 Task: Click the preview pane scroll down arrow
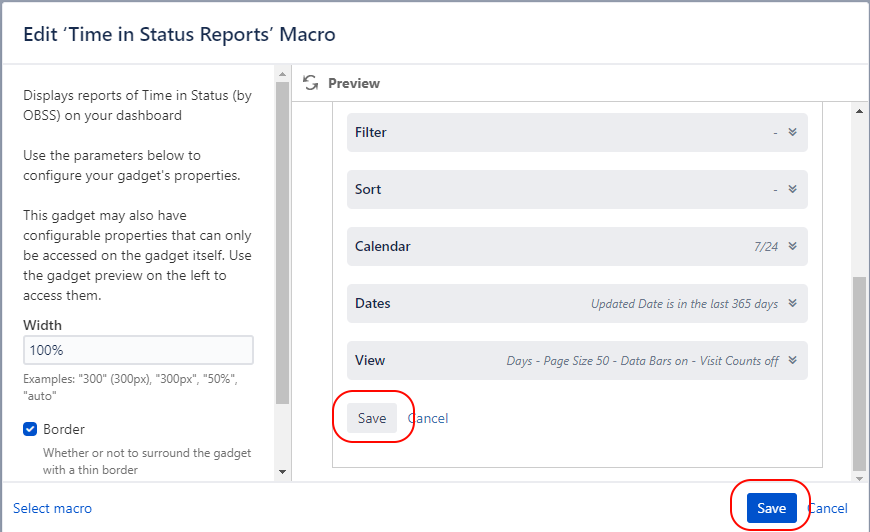tap(860, 472)
